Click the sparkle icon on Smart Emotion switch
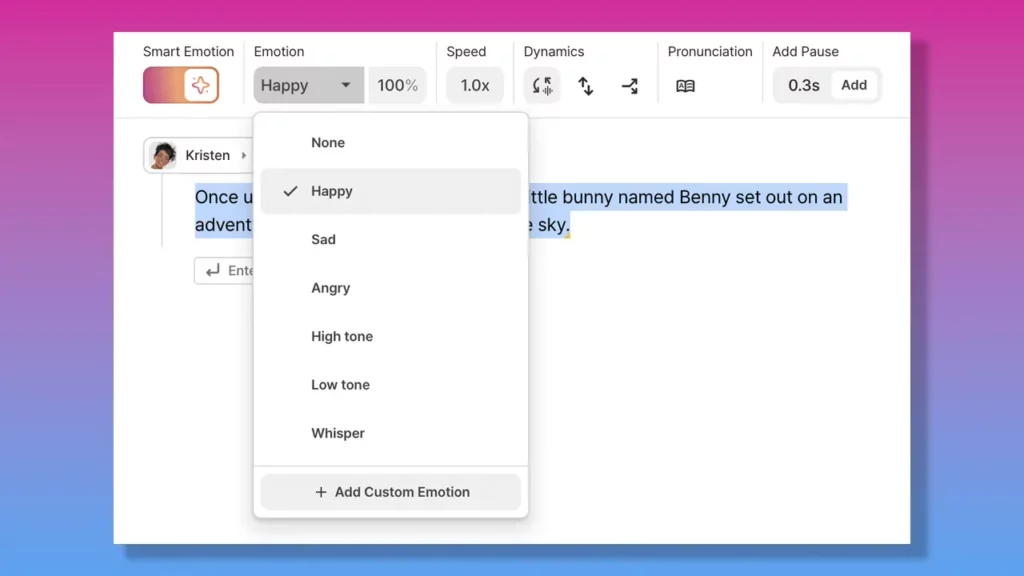 199,86
